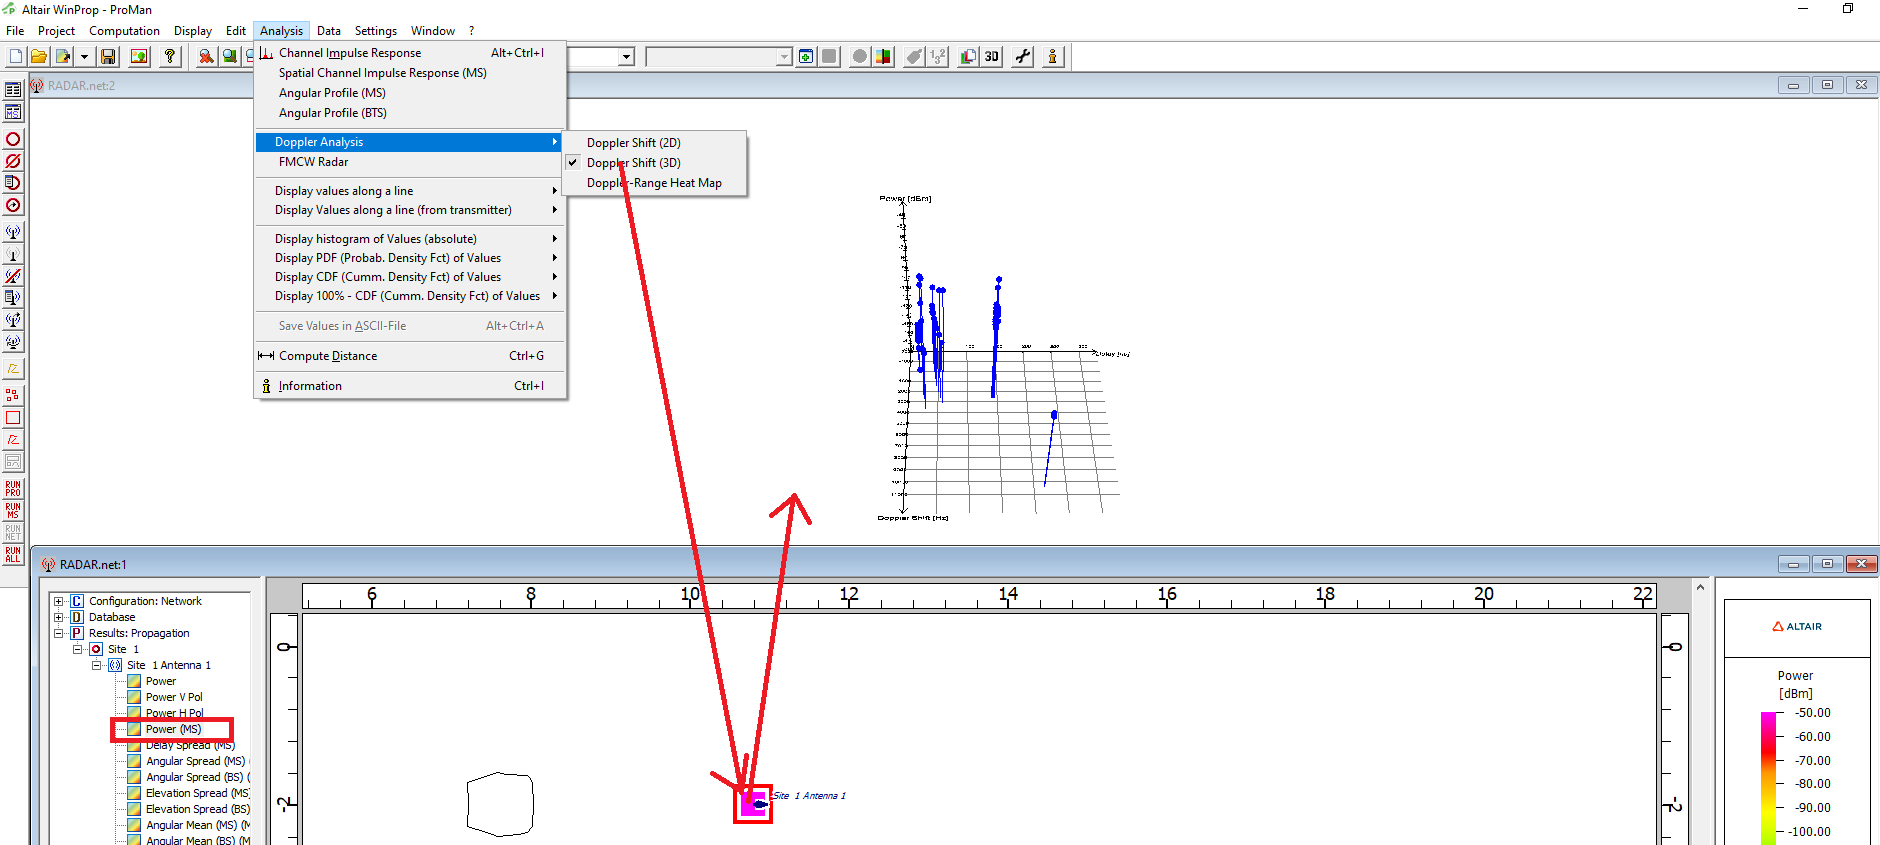Select Compute Distance menu entry

point(411,356)
